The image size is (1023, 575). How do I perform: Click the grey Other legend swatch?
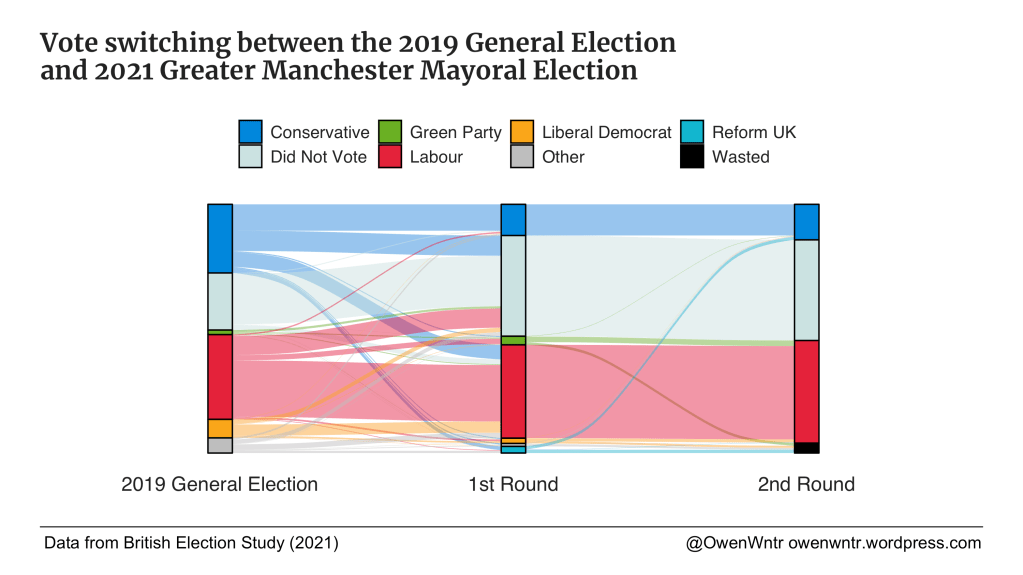tap(521, 156)
